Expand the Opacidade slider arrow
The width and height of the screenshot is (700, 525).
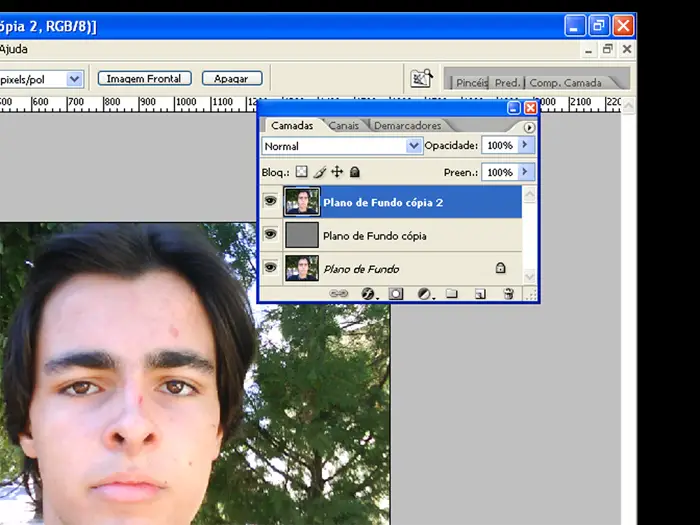[525, 146]
